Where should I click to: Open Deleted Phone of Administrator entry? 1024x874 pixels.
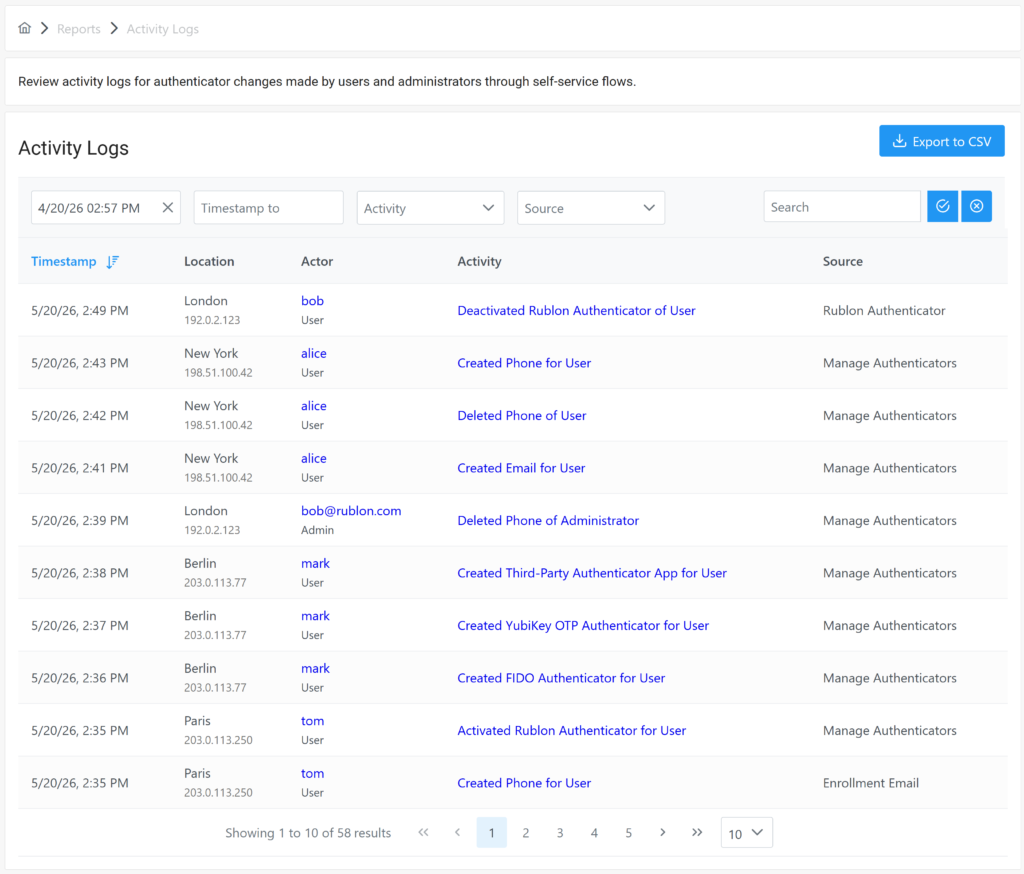coord(548,521)
